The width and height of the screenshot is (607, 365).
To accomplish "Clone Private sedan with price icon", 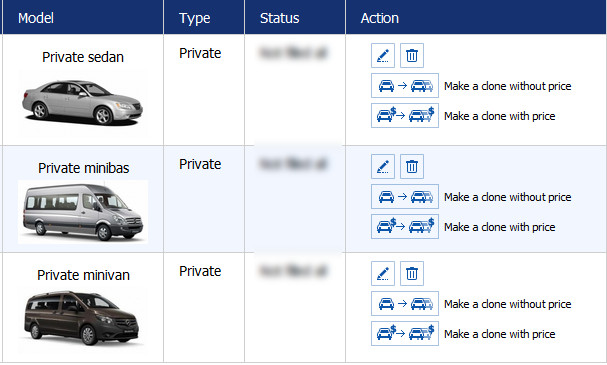I will (405, 115).
